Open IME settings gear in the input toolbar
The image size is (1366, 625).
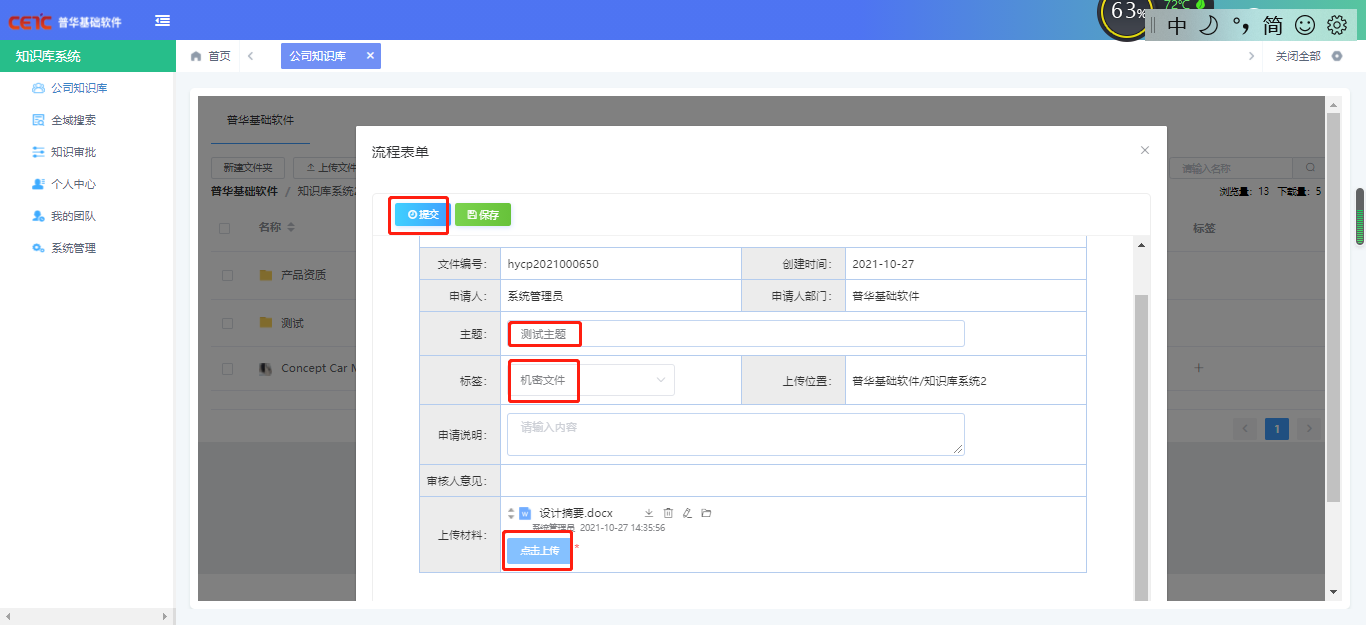coord(1337,25)
